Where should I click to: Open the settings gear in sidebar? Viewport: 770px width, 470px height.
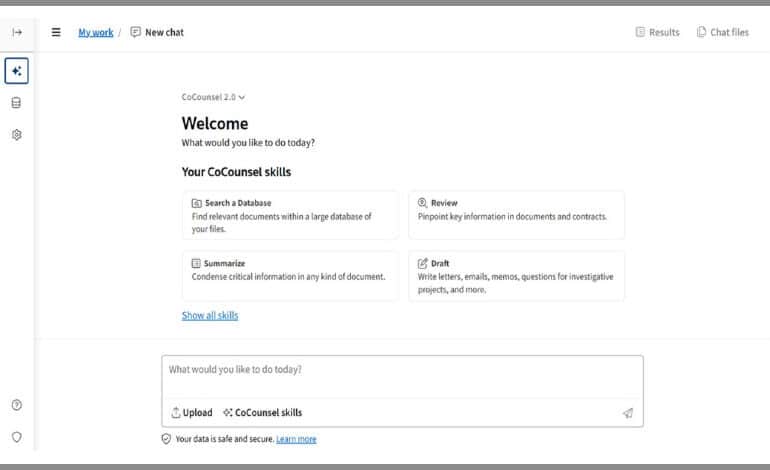pos(17,135)
